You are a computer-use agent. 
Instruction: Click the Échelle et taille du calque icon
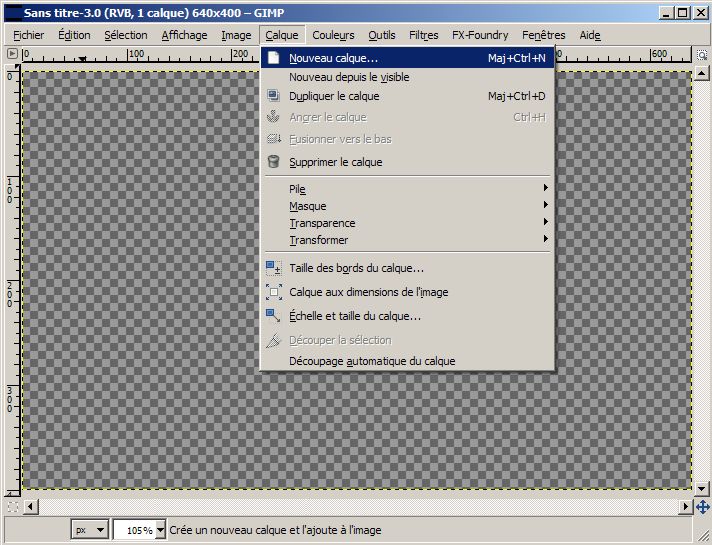point(273,316)
